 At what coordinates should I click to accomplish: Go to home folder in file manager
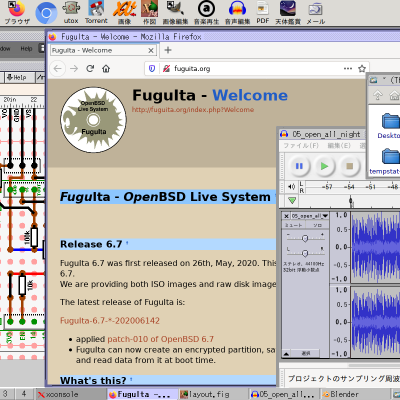pyautogui.click(x=394, y=96)
